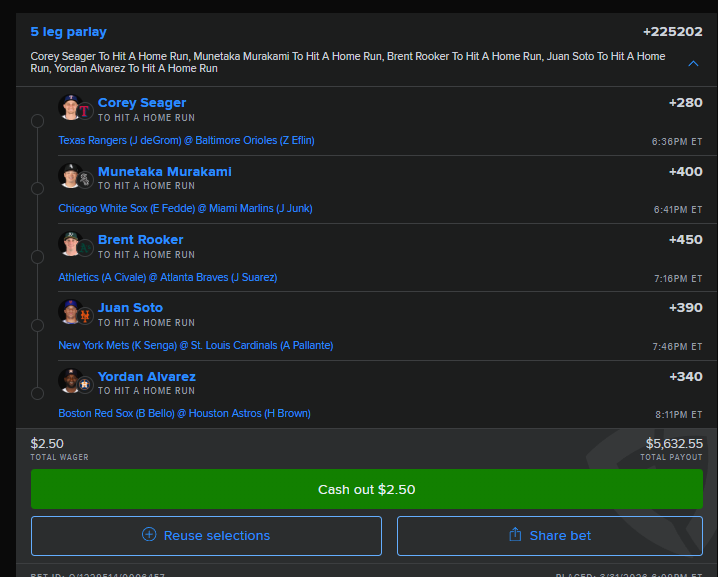Click the $2.50 total wager amount
718x577 pixels.
pyautogui.click(x=47, y=444)
